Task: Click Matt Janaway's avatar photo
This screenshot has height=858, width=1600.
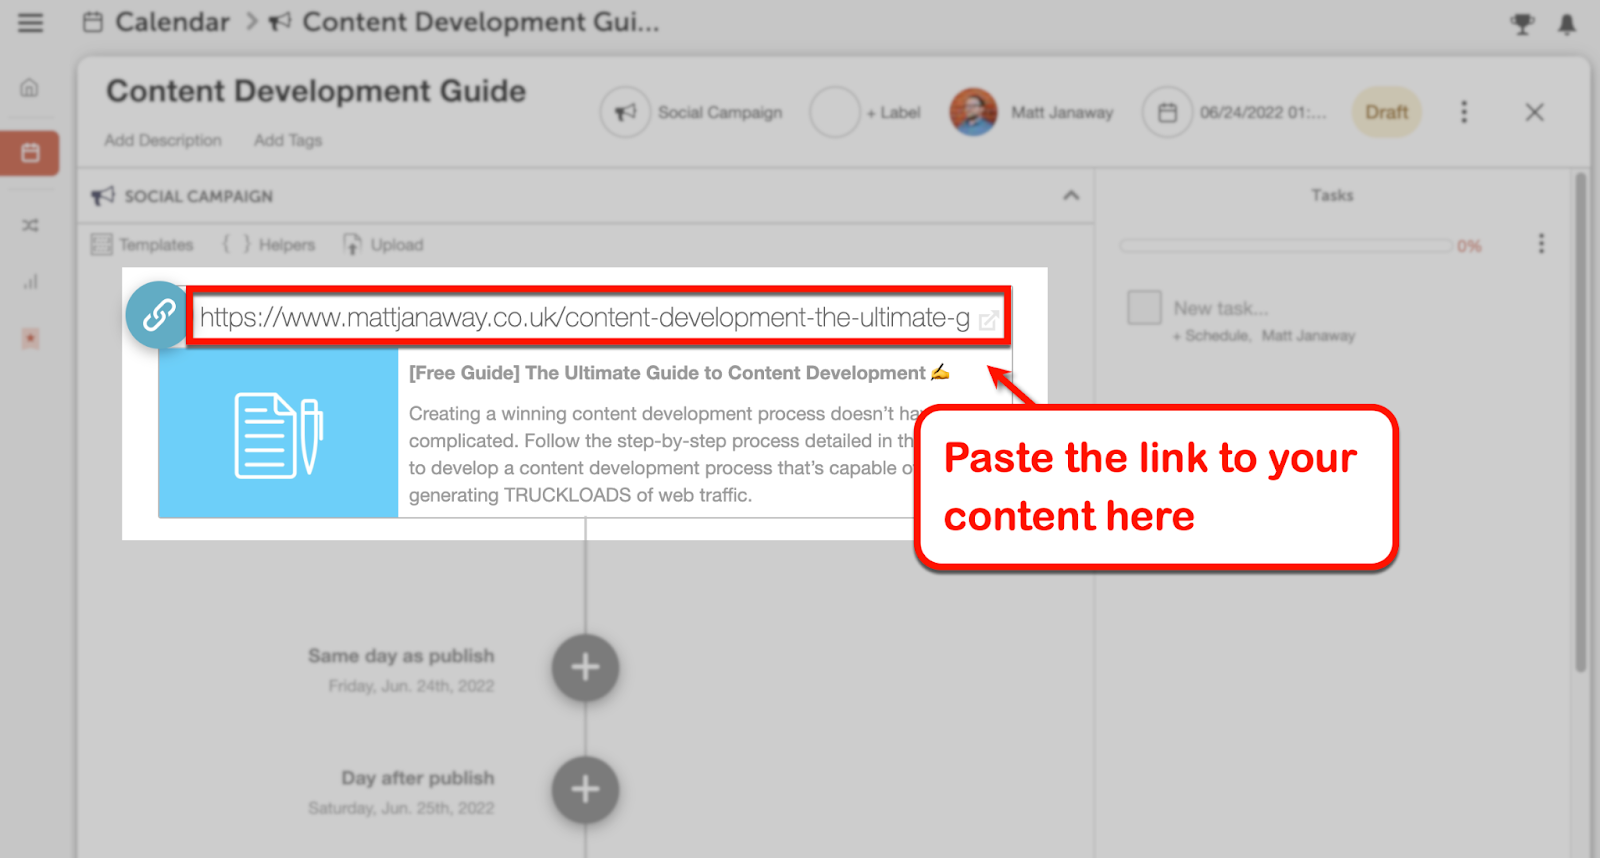Action: pyautogui.click(x=973, y=112)
